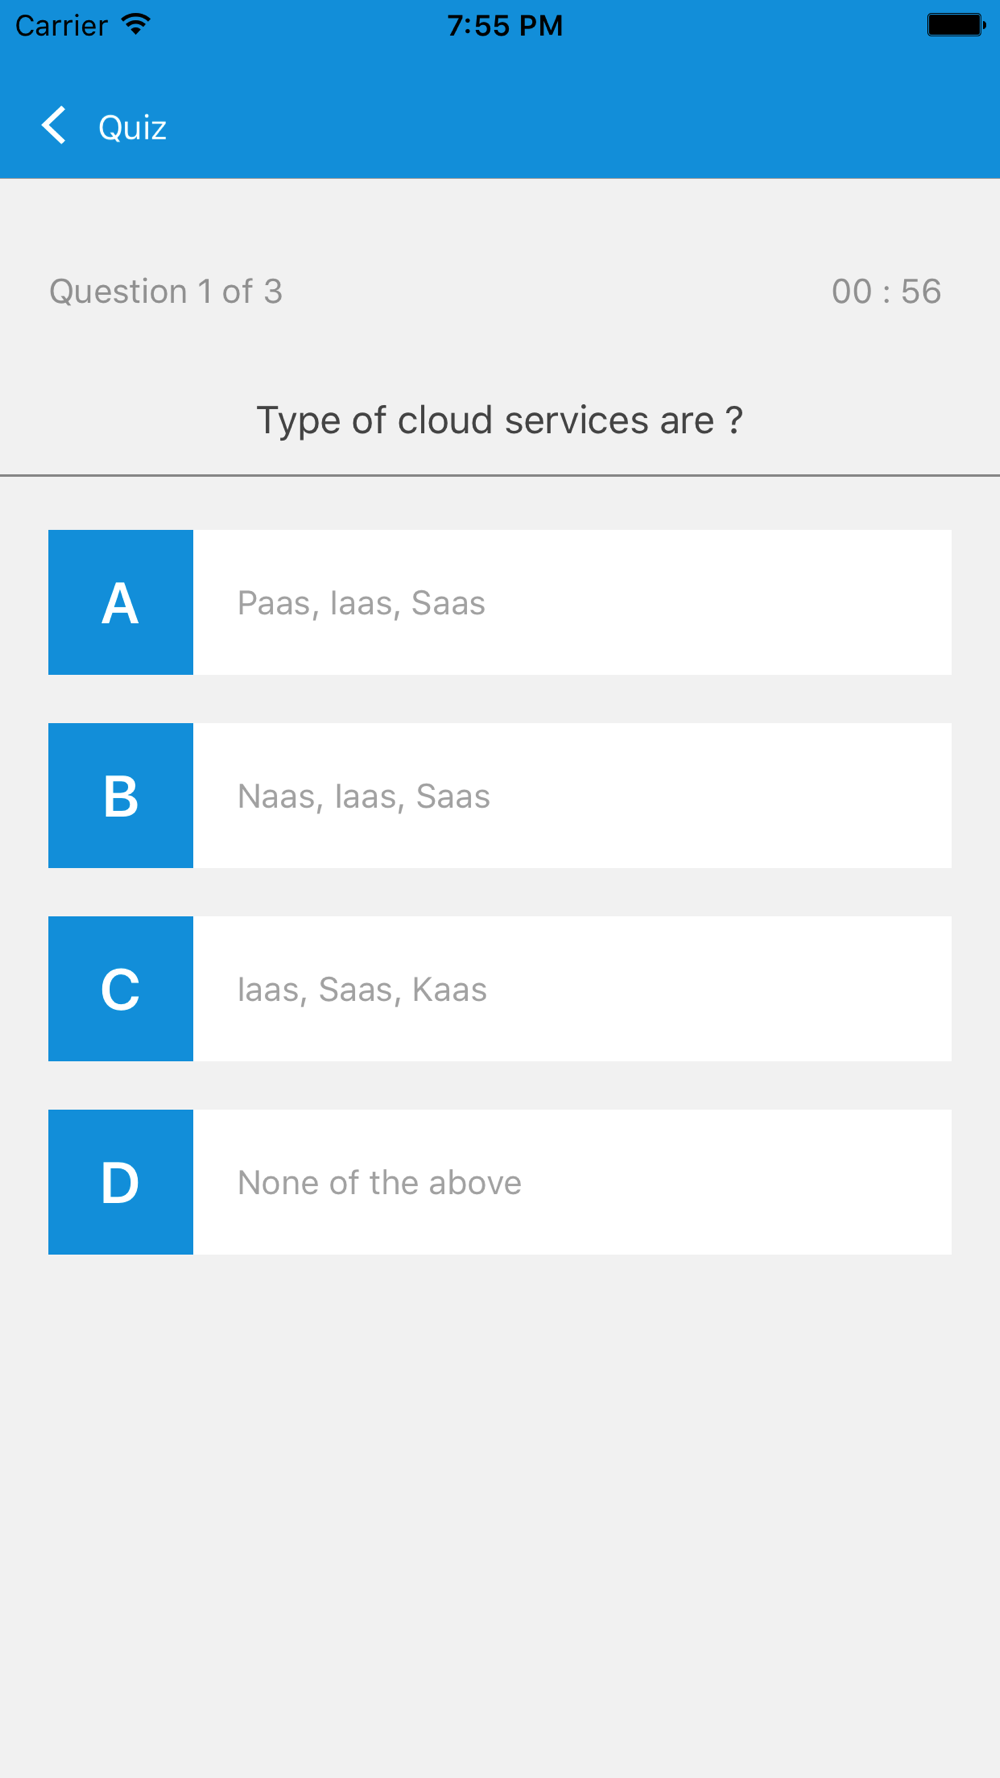The height and width of the screenshot is (1778, 1000).
Task: Tap the back chevron arrow
Action: (x=54, y=126)
